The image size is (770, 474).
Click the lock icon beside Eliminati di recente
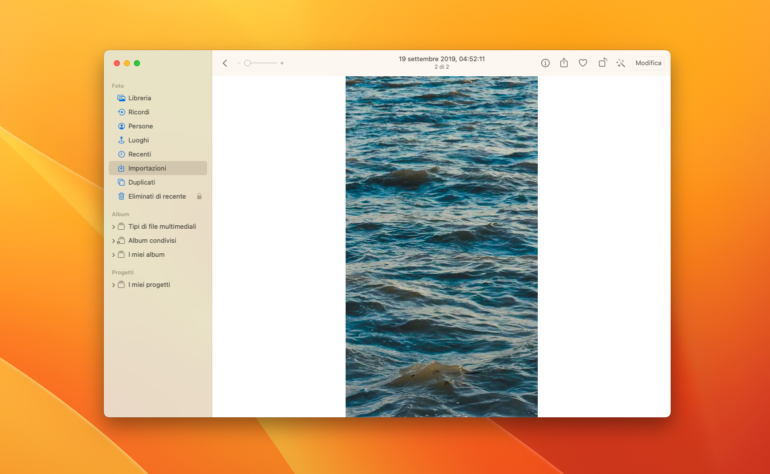click(199, 196)
